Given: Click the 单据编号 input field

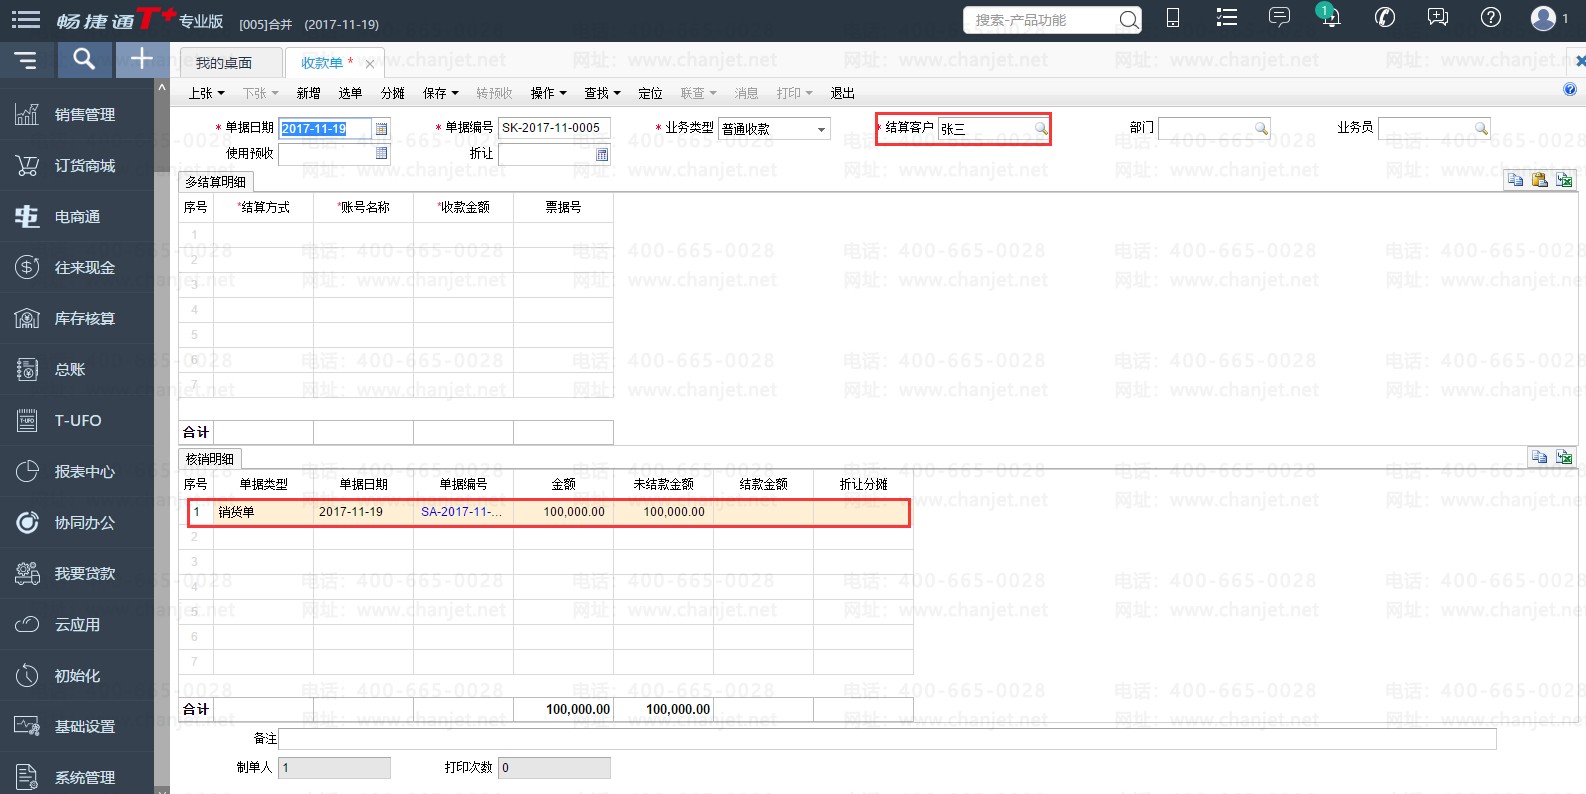Looking at the screenshot, I should tap(554, 128).
